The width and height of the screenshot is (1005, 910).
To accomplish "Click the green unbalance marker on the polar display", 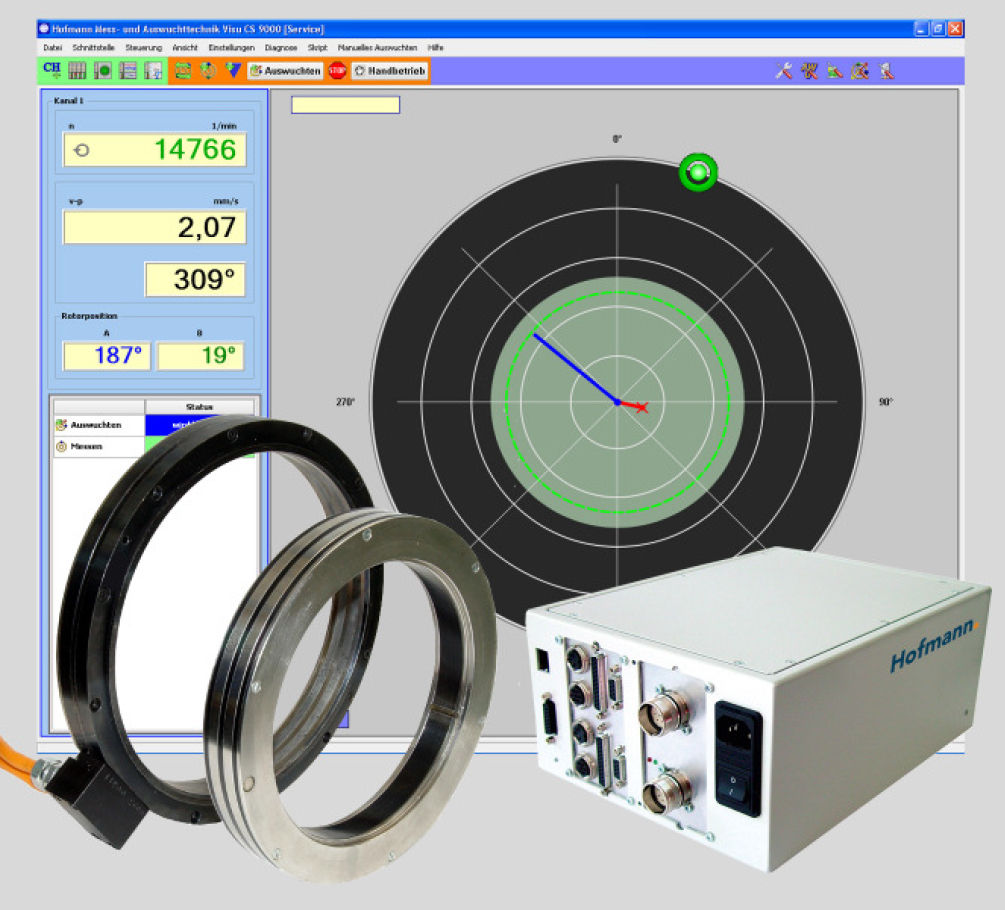I will tap(700, 173).
